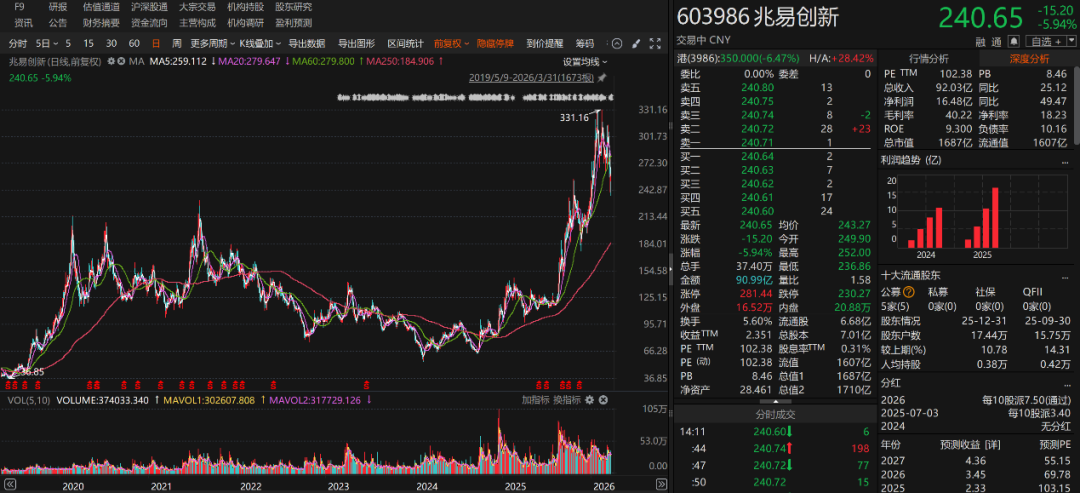Viewport: 1080px width, 493px height.
Task: Open the 前复权 price adjustment dropdown
Action: click(449, 43)
